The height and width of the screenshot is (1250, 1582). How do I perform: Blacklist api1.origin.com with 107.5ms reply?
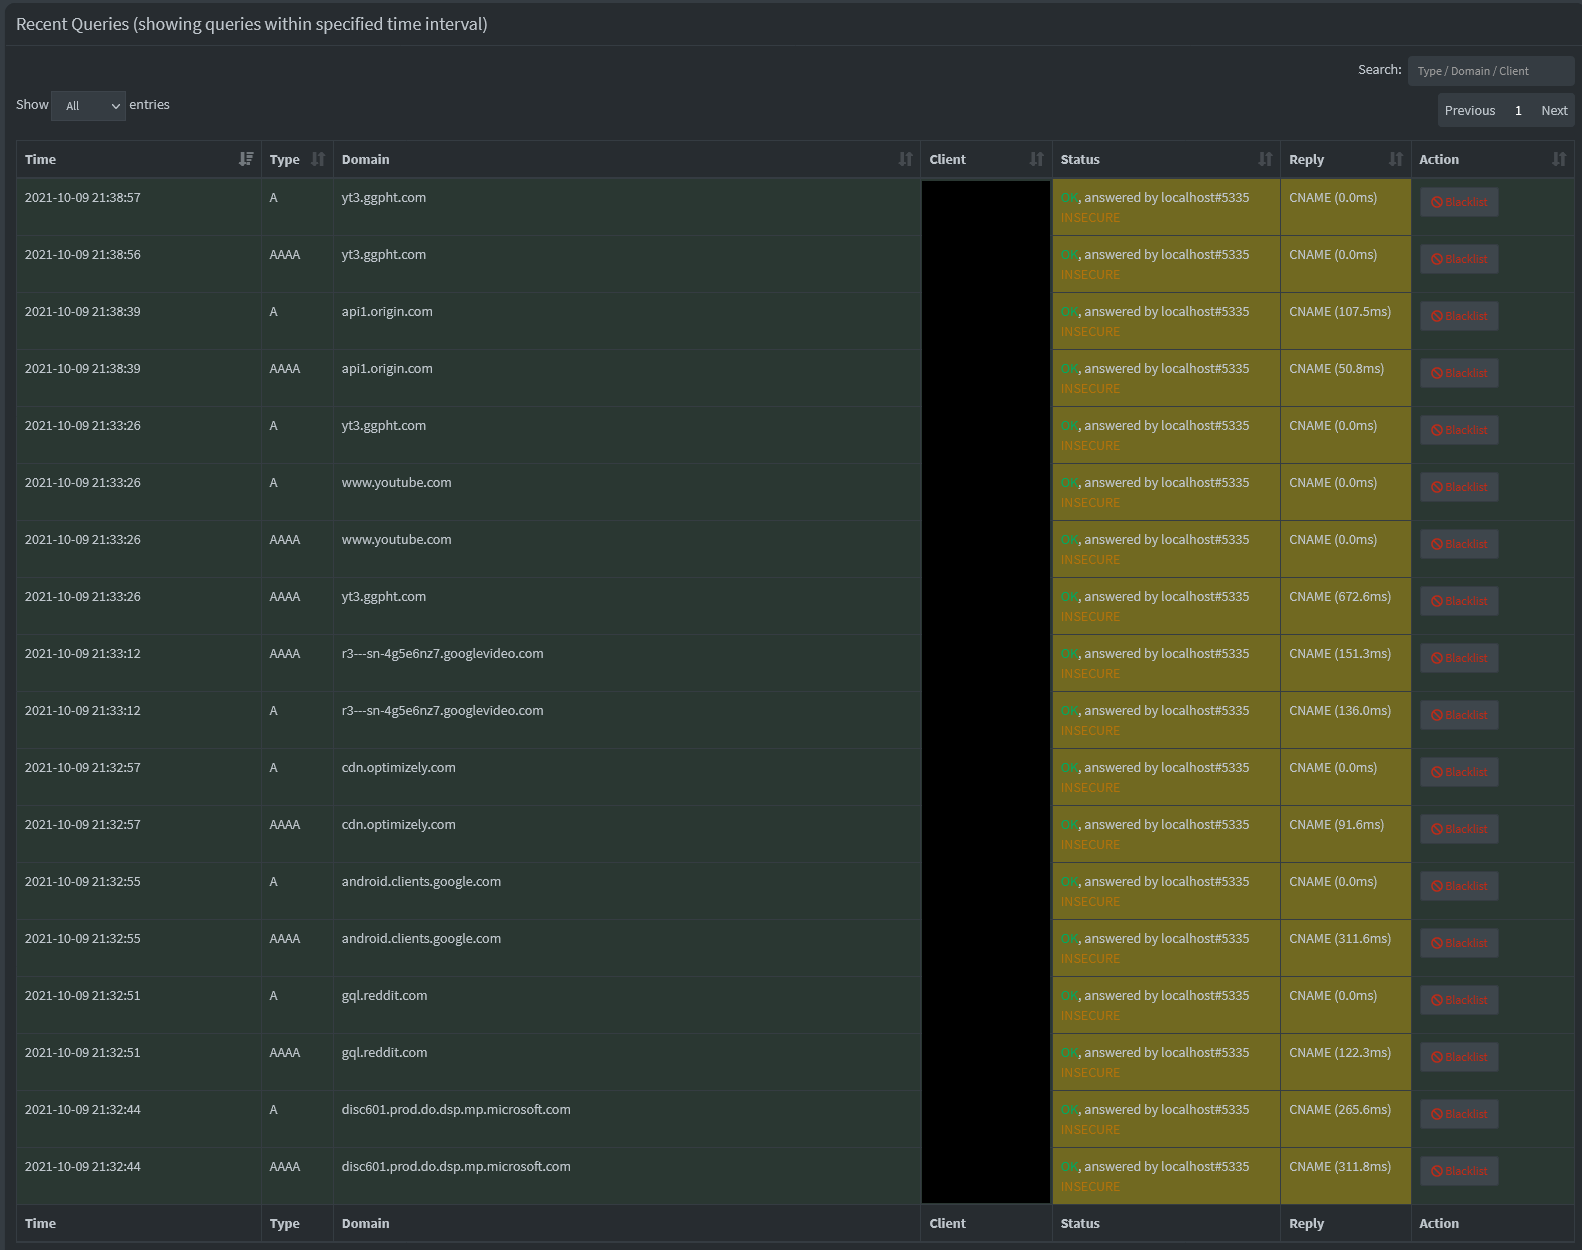pyautogui.click(x=1459, y=316)
